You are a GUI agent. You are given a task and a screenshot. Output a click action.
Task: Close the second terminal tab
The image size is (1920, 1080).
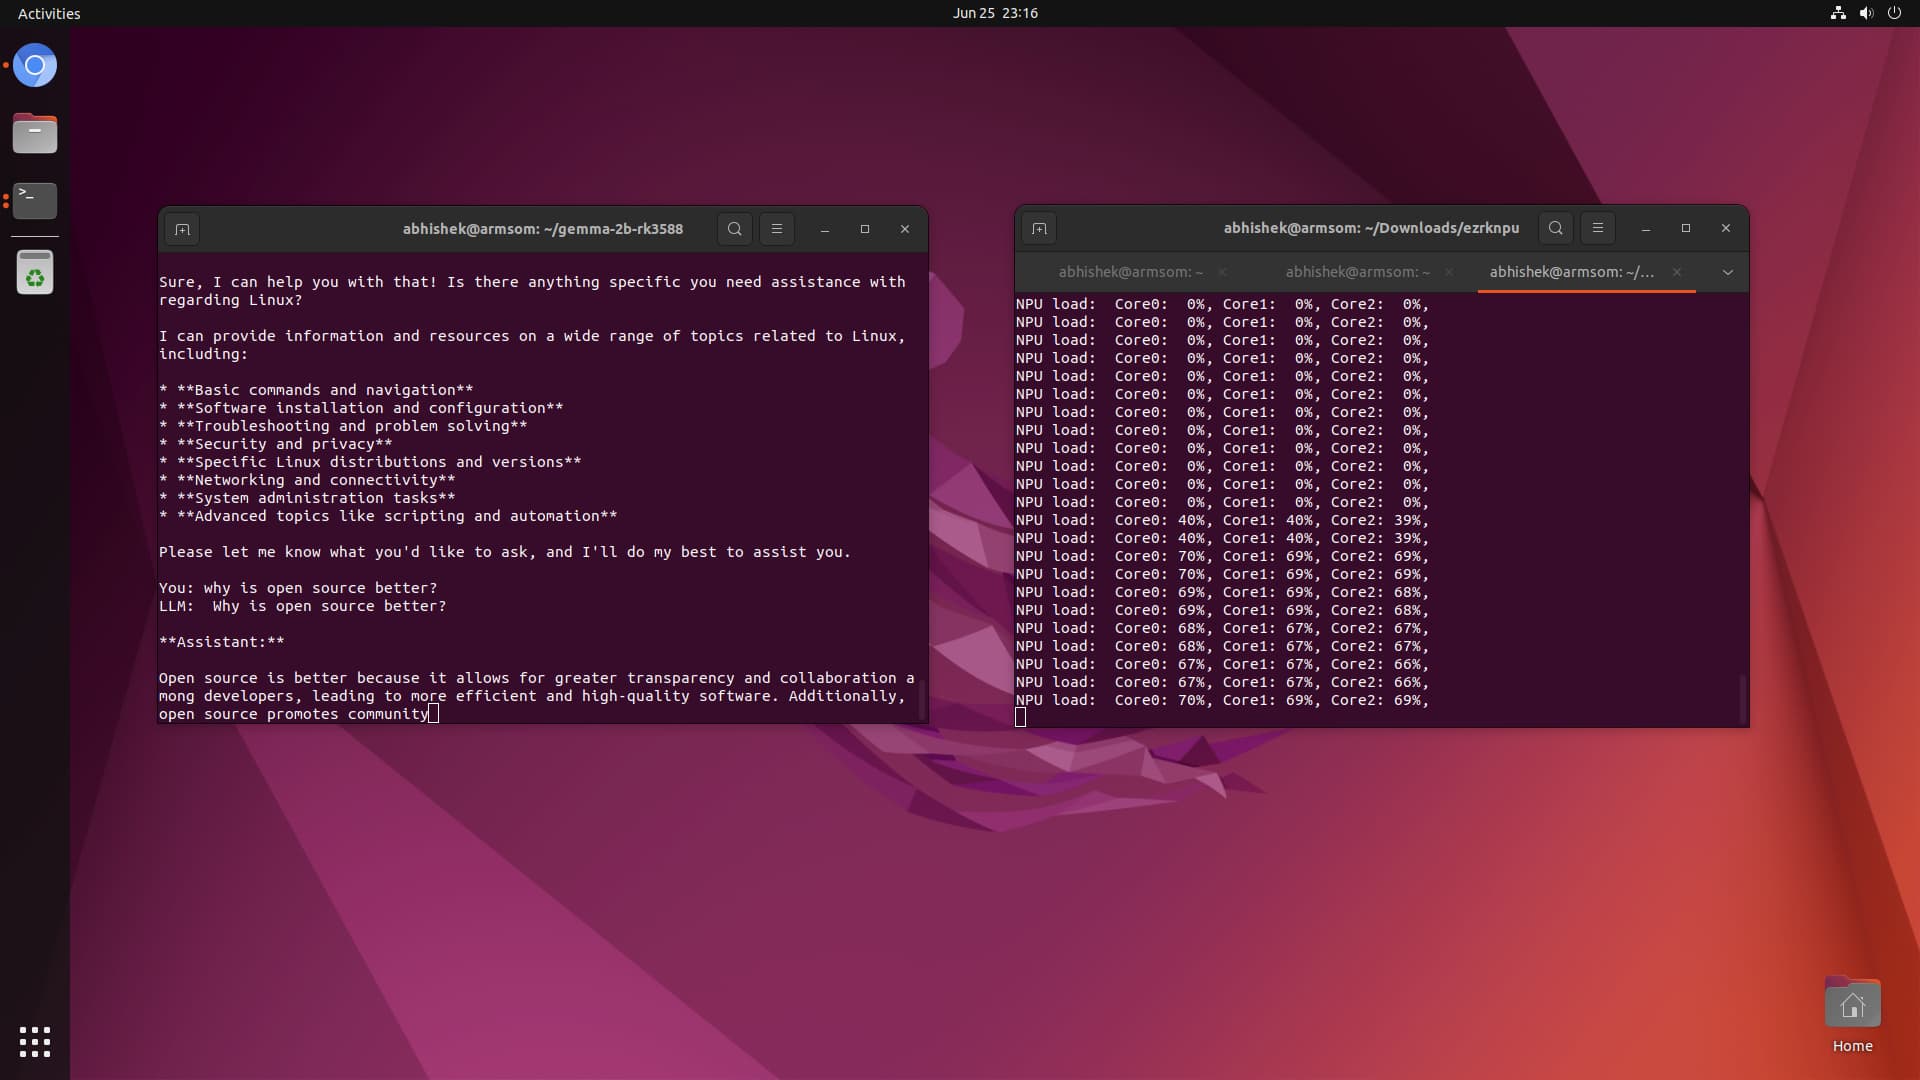pos(1449,272)
